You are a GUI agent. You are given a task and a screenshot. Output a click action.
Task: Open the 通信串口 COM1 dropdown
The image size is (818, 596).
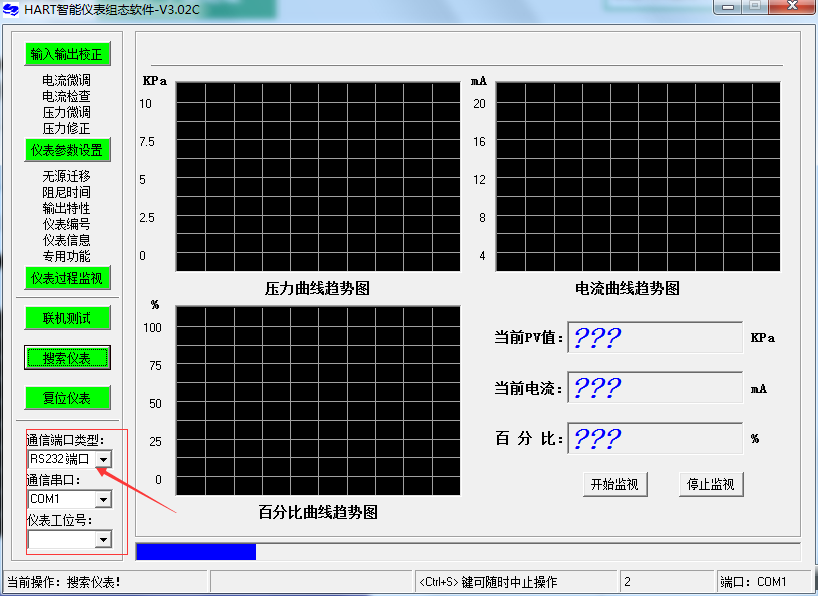[x=103, y=499]
